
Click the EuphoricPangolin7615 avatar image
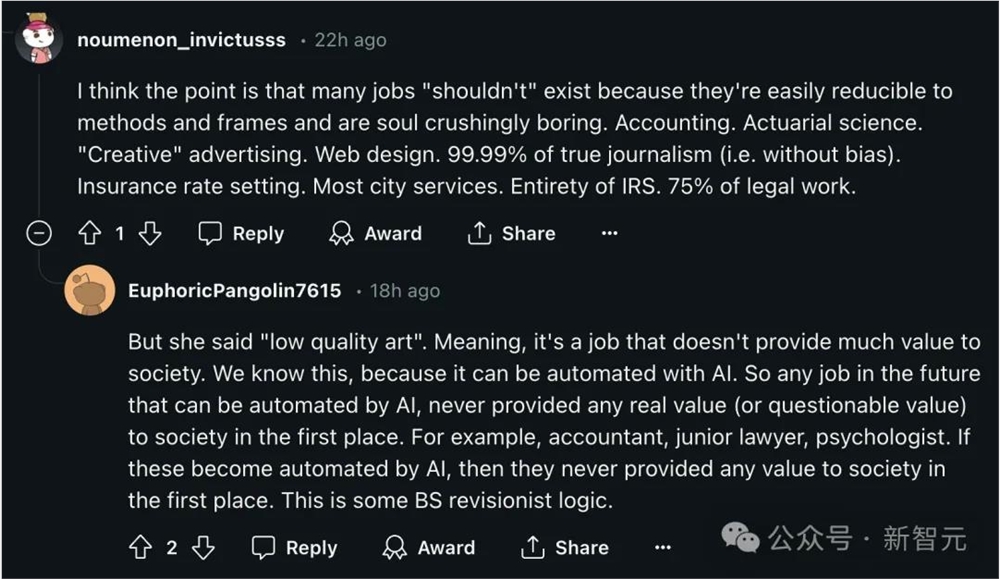pyautogui.click(x=89, y=291)
